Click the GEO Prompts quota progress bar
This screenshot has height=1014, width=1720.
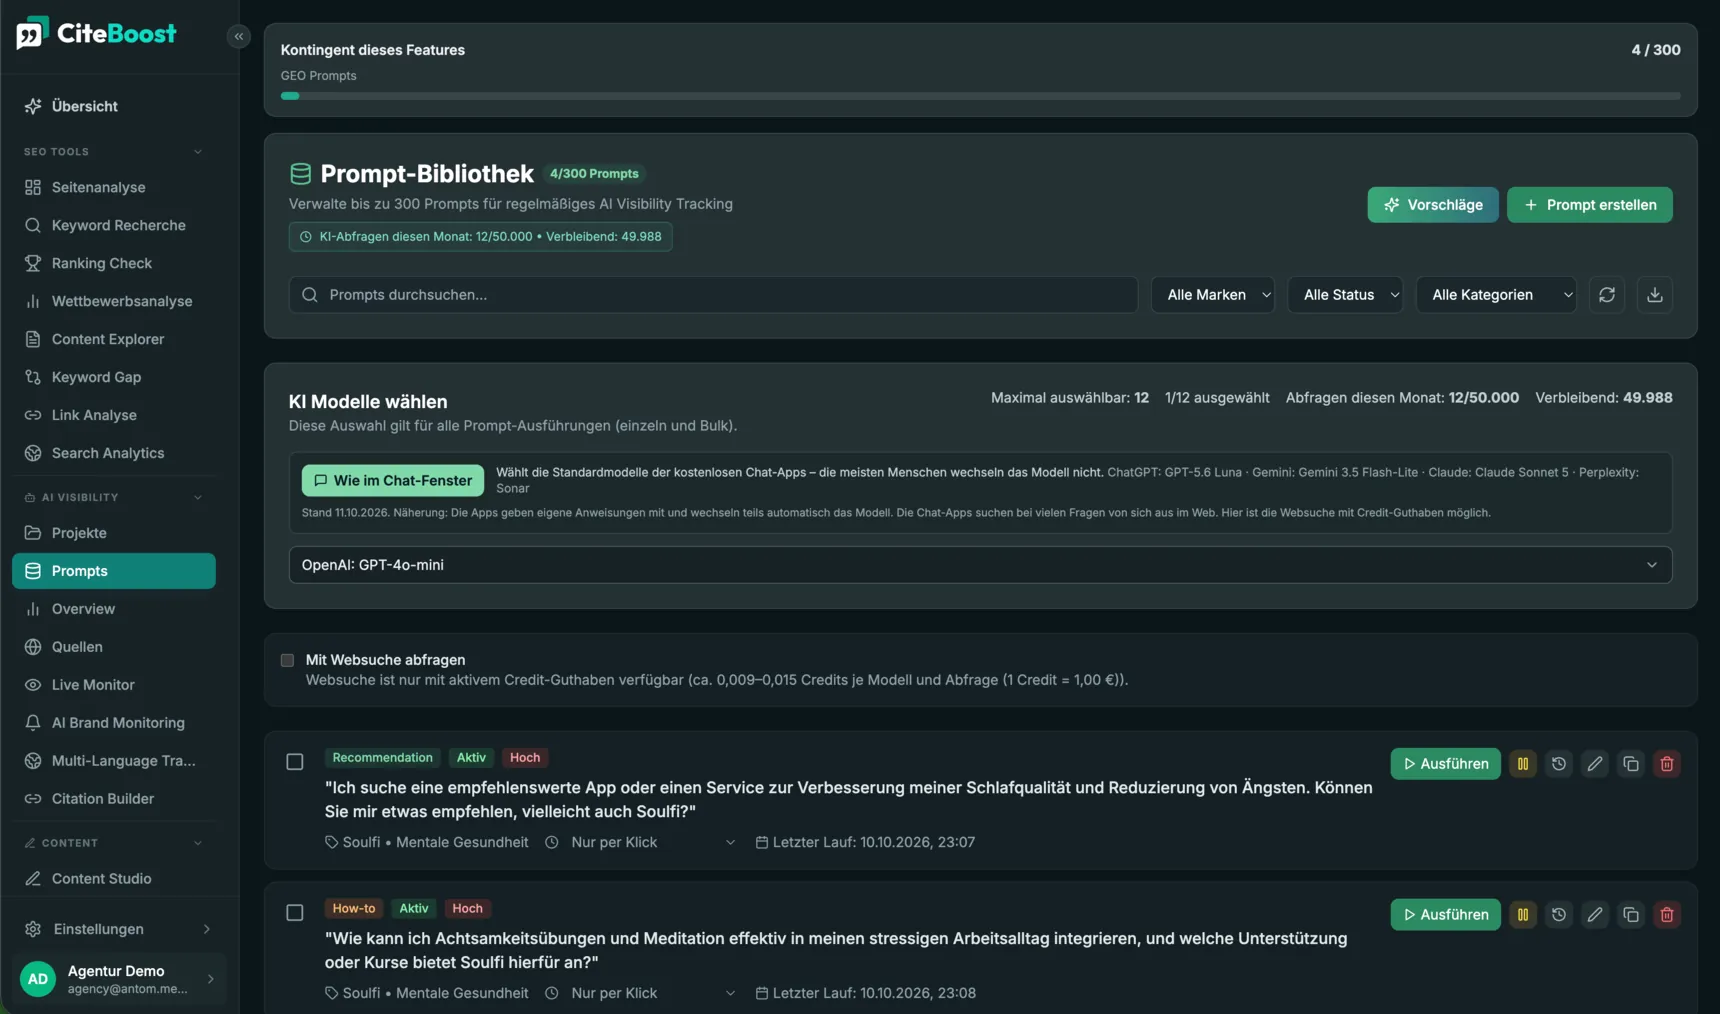pyautogui.click(x=980, y=96)
